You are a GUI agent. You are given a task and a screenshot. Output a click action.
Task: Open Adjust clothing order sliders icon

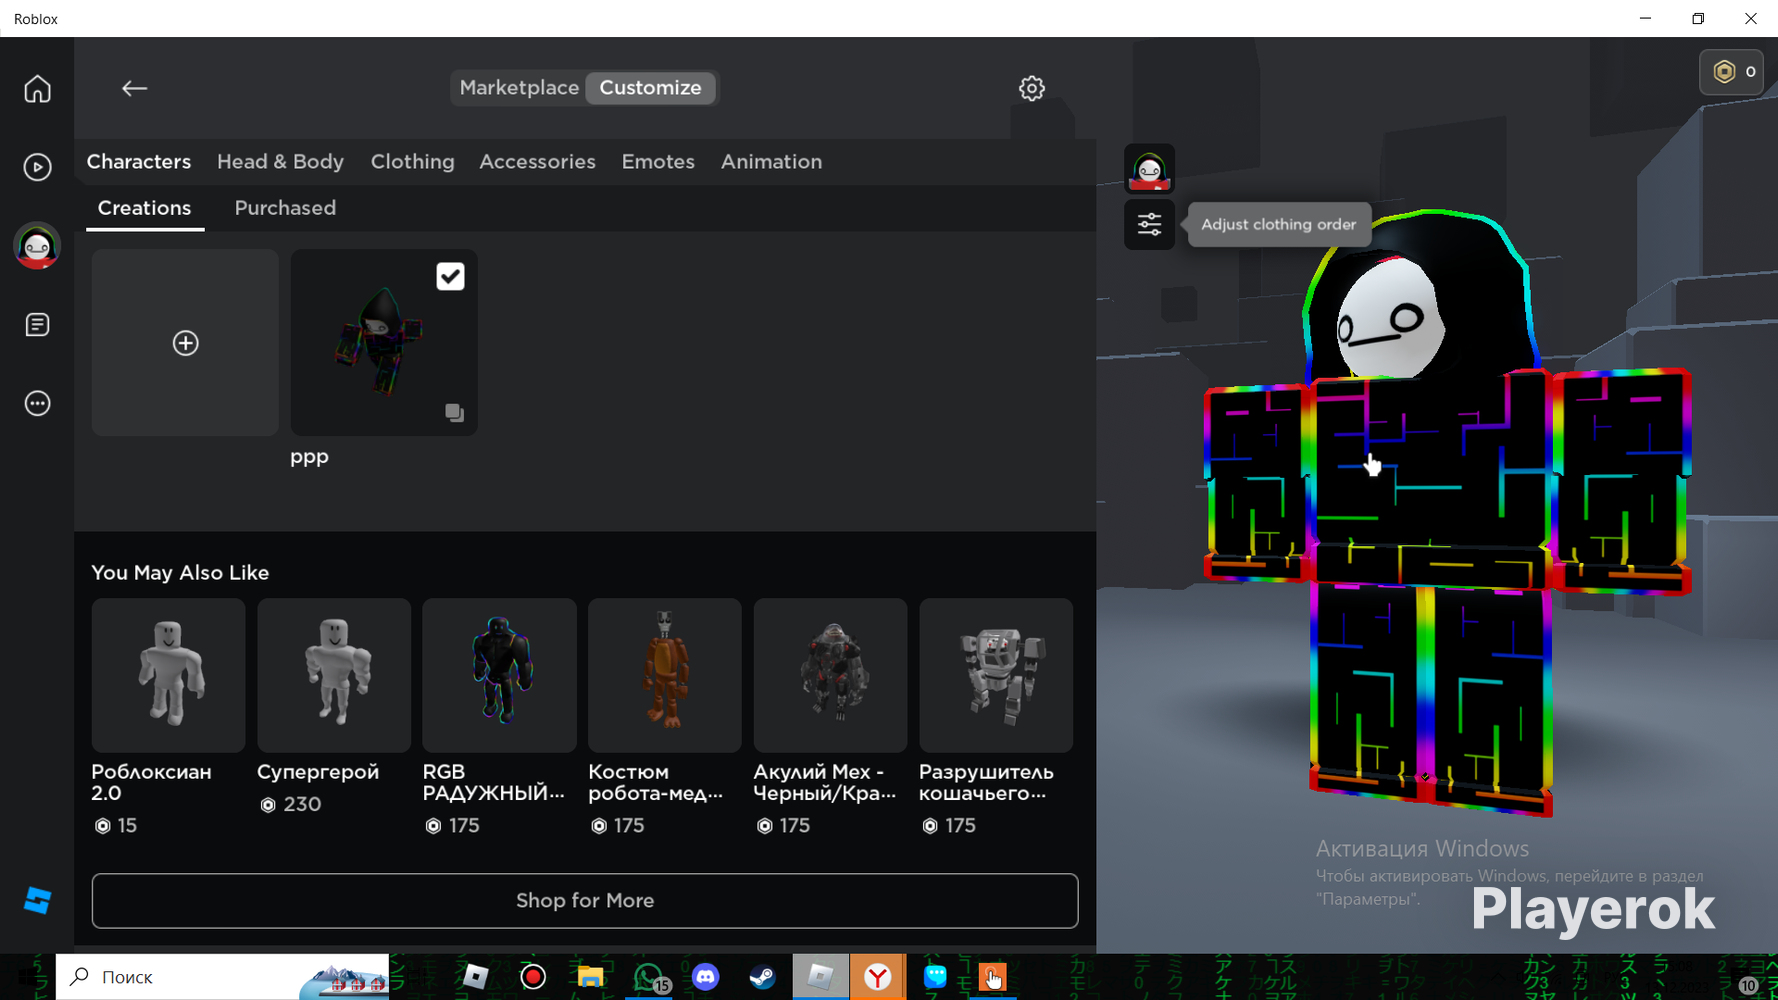coord(1149,224)
